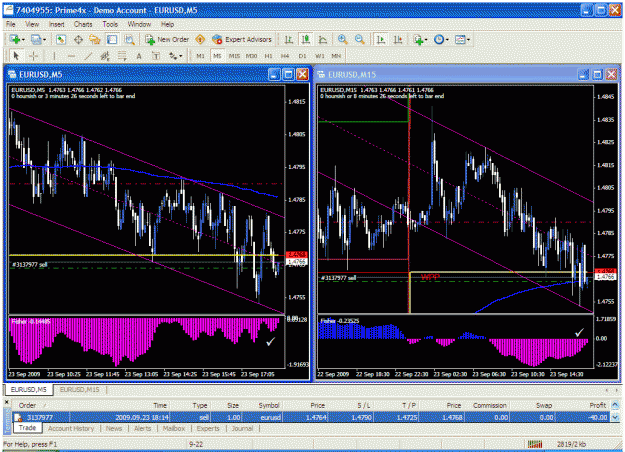Switch to bar chart display
Screen dimensions: 625x452
tap(289, 39)
